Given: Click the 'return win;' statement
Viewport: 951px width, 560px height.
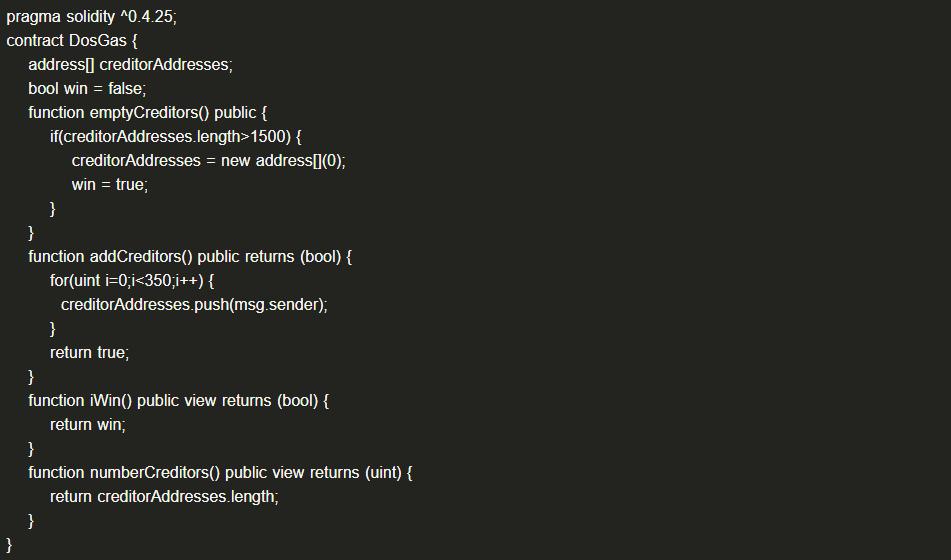Looking at the screenshot, I should click(88, 425).
